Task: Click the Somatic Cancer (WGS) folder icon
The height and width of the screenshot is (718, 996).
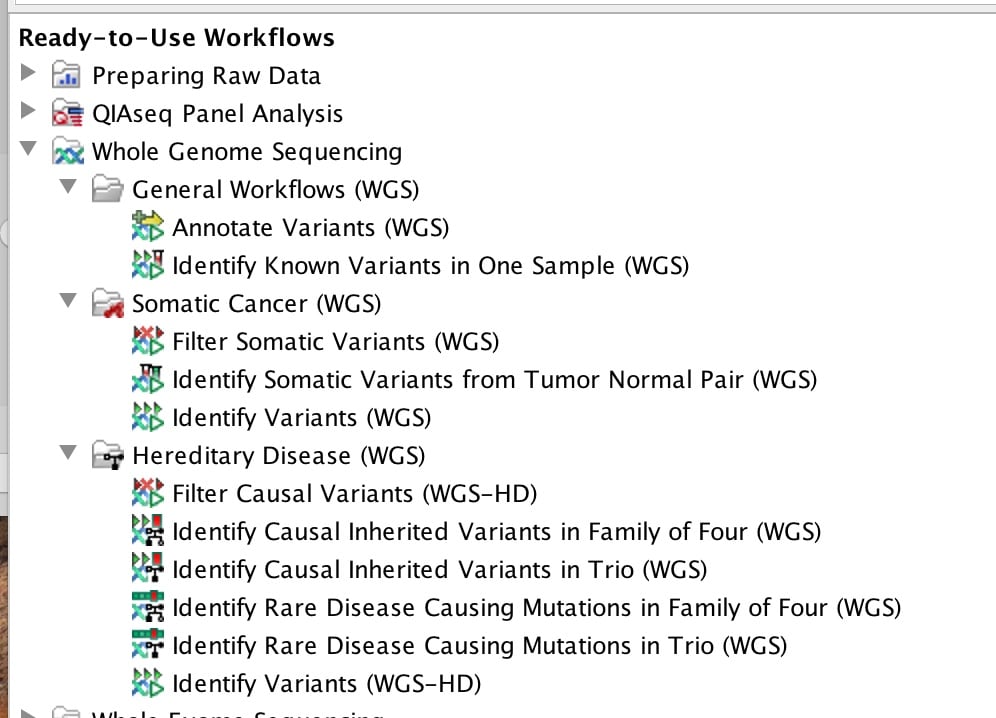Action: pos(107,303)
